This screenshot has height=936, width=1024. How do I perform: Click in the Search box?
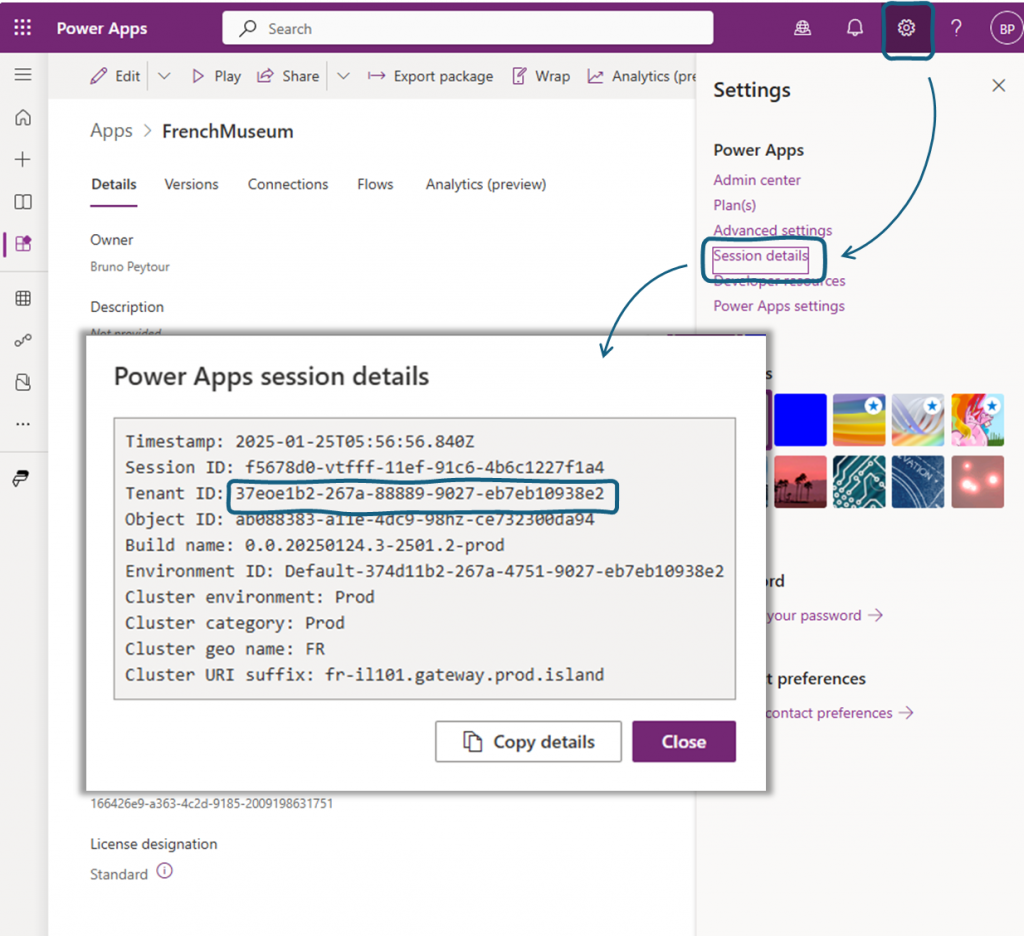pyautogui.click(x=467, y=29)
